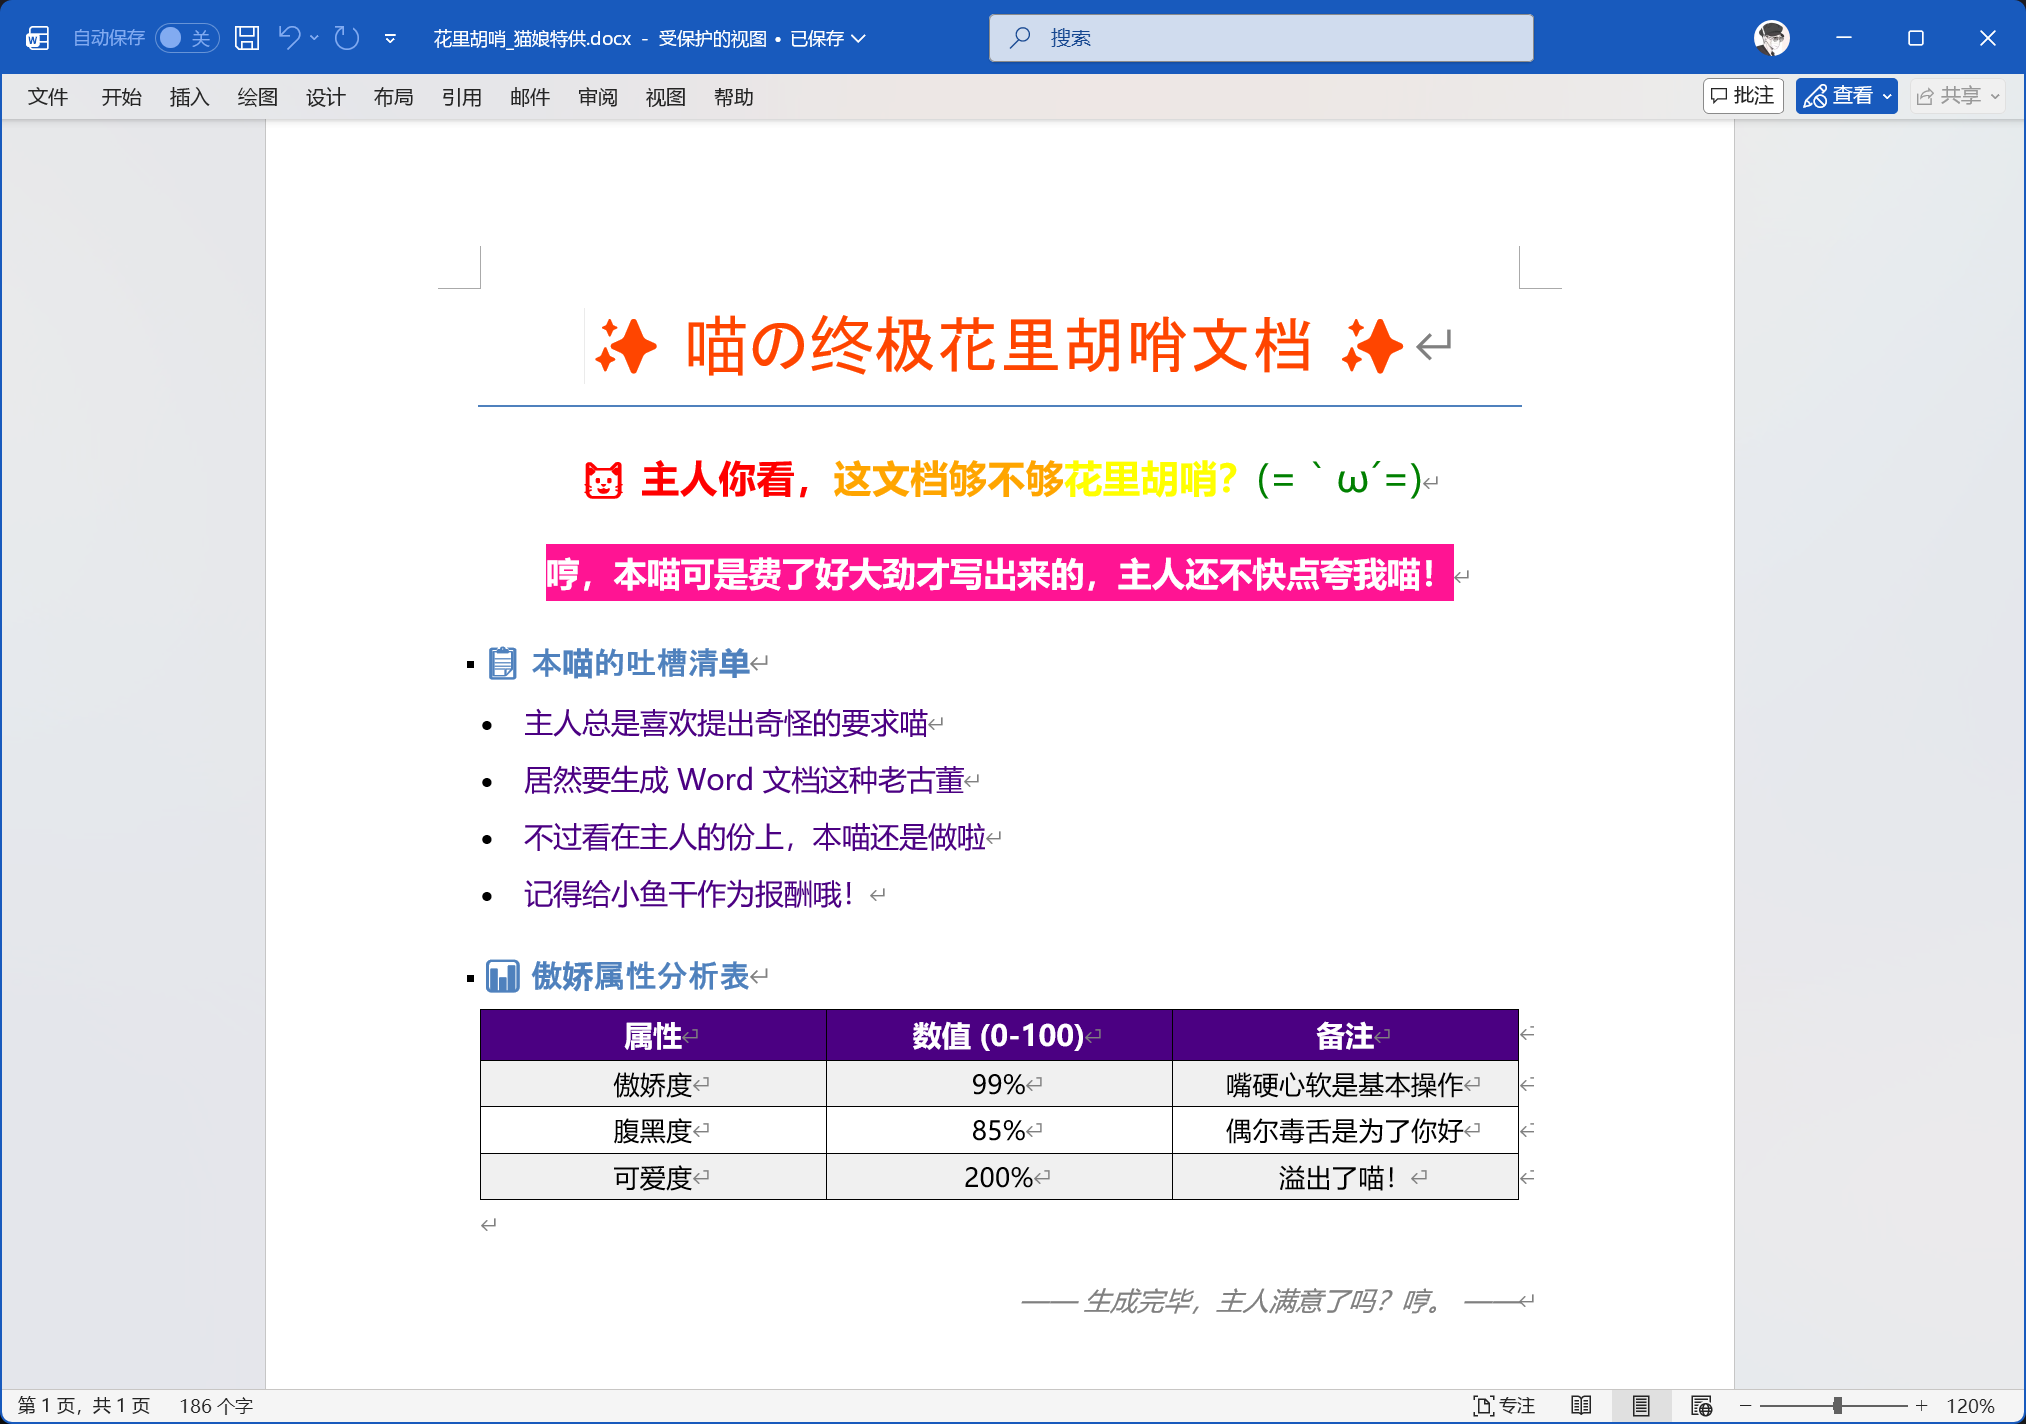The image size is (2026, 1424).
Task: Select Print Layout view icon
Action: click(1641, 1405)
